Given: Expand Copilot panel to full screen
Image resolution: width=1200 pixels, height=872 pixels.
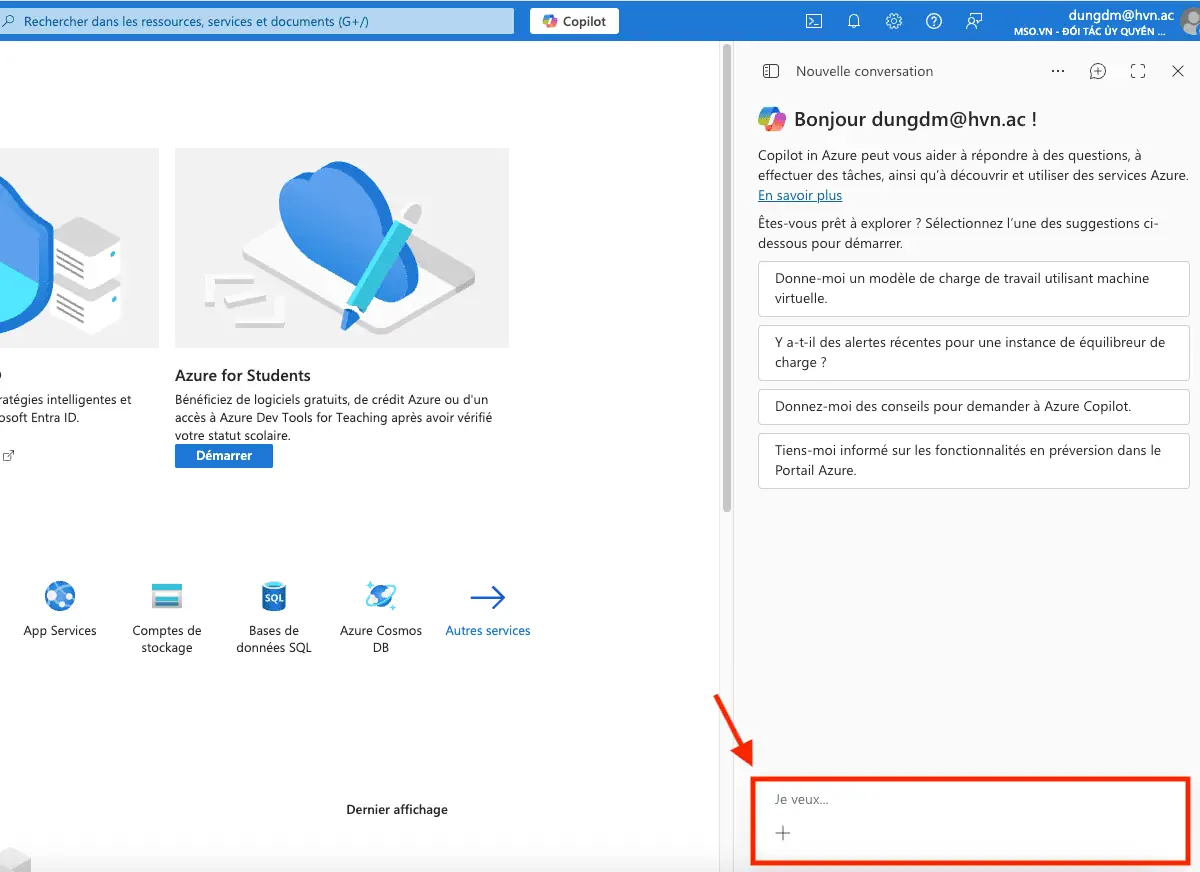Looking at the screenshot, I should coord(1138,71).
